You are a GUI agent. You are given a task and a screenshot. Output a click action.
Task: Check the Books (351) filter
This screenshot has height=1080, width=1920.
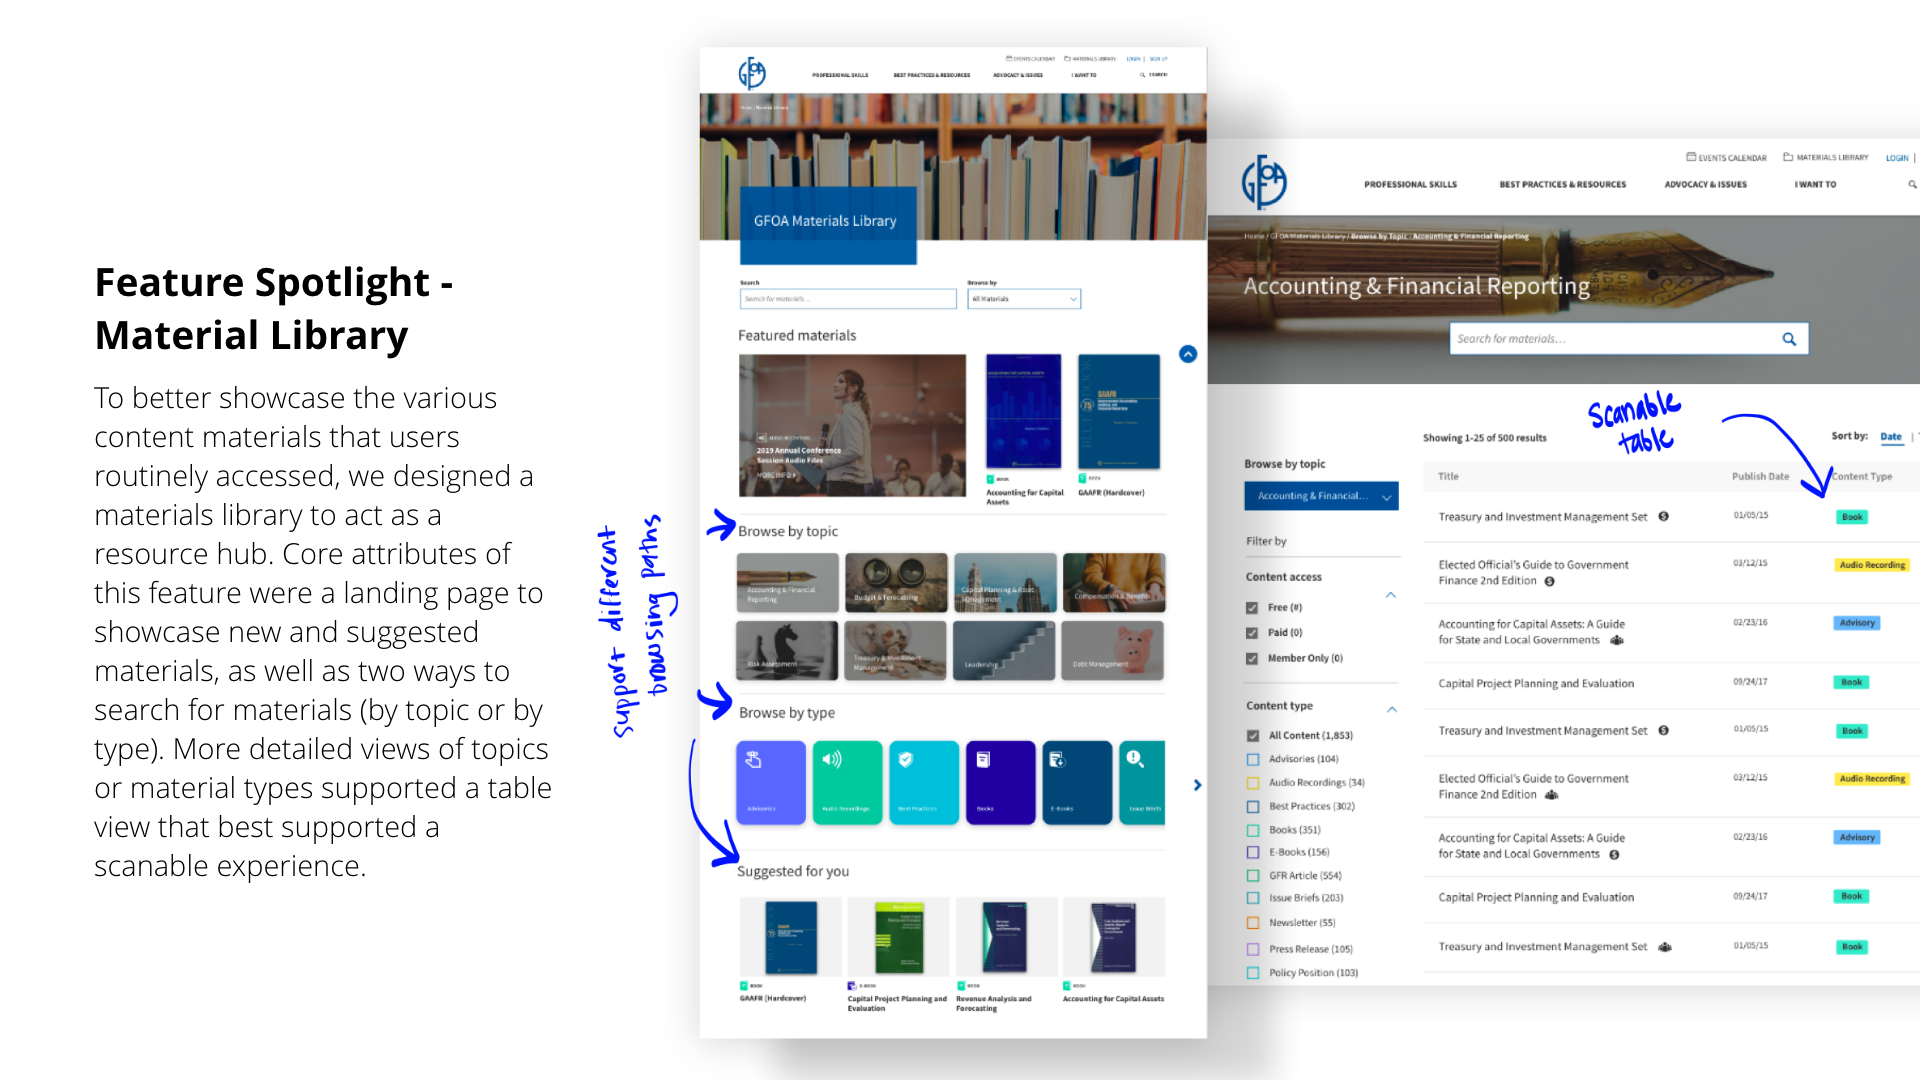point(1253,830)
